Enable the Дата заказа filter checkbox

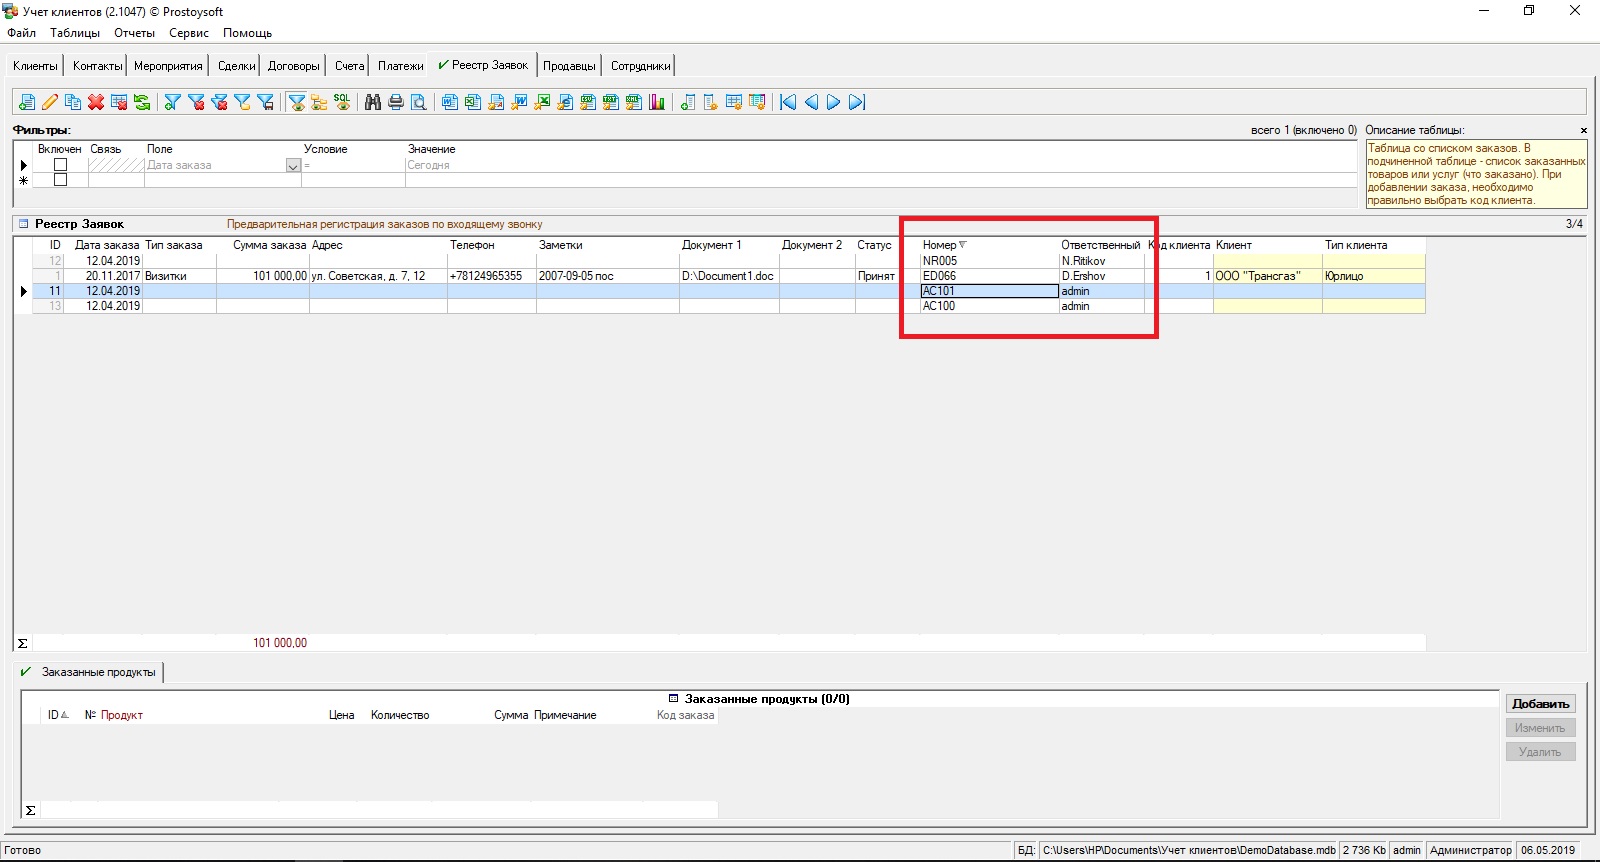pos(60,165)
